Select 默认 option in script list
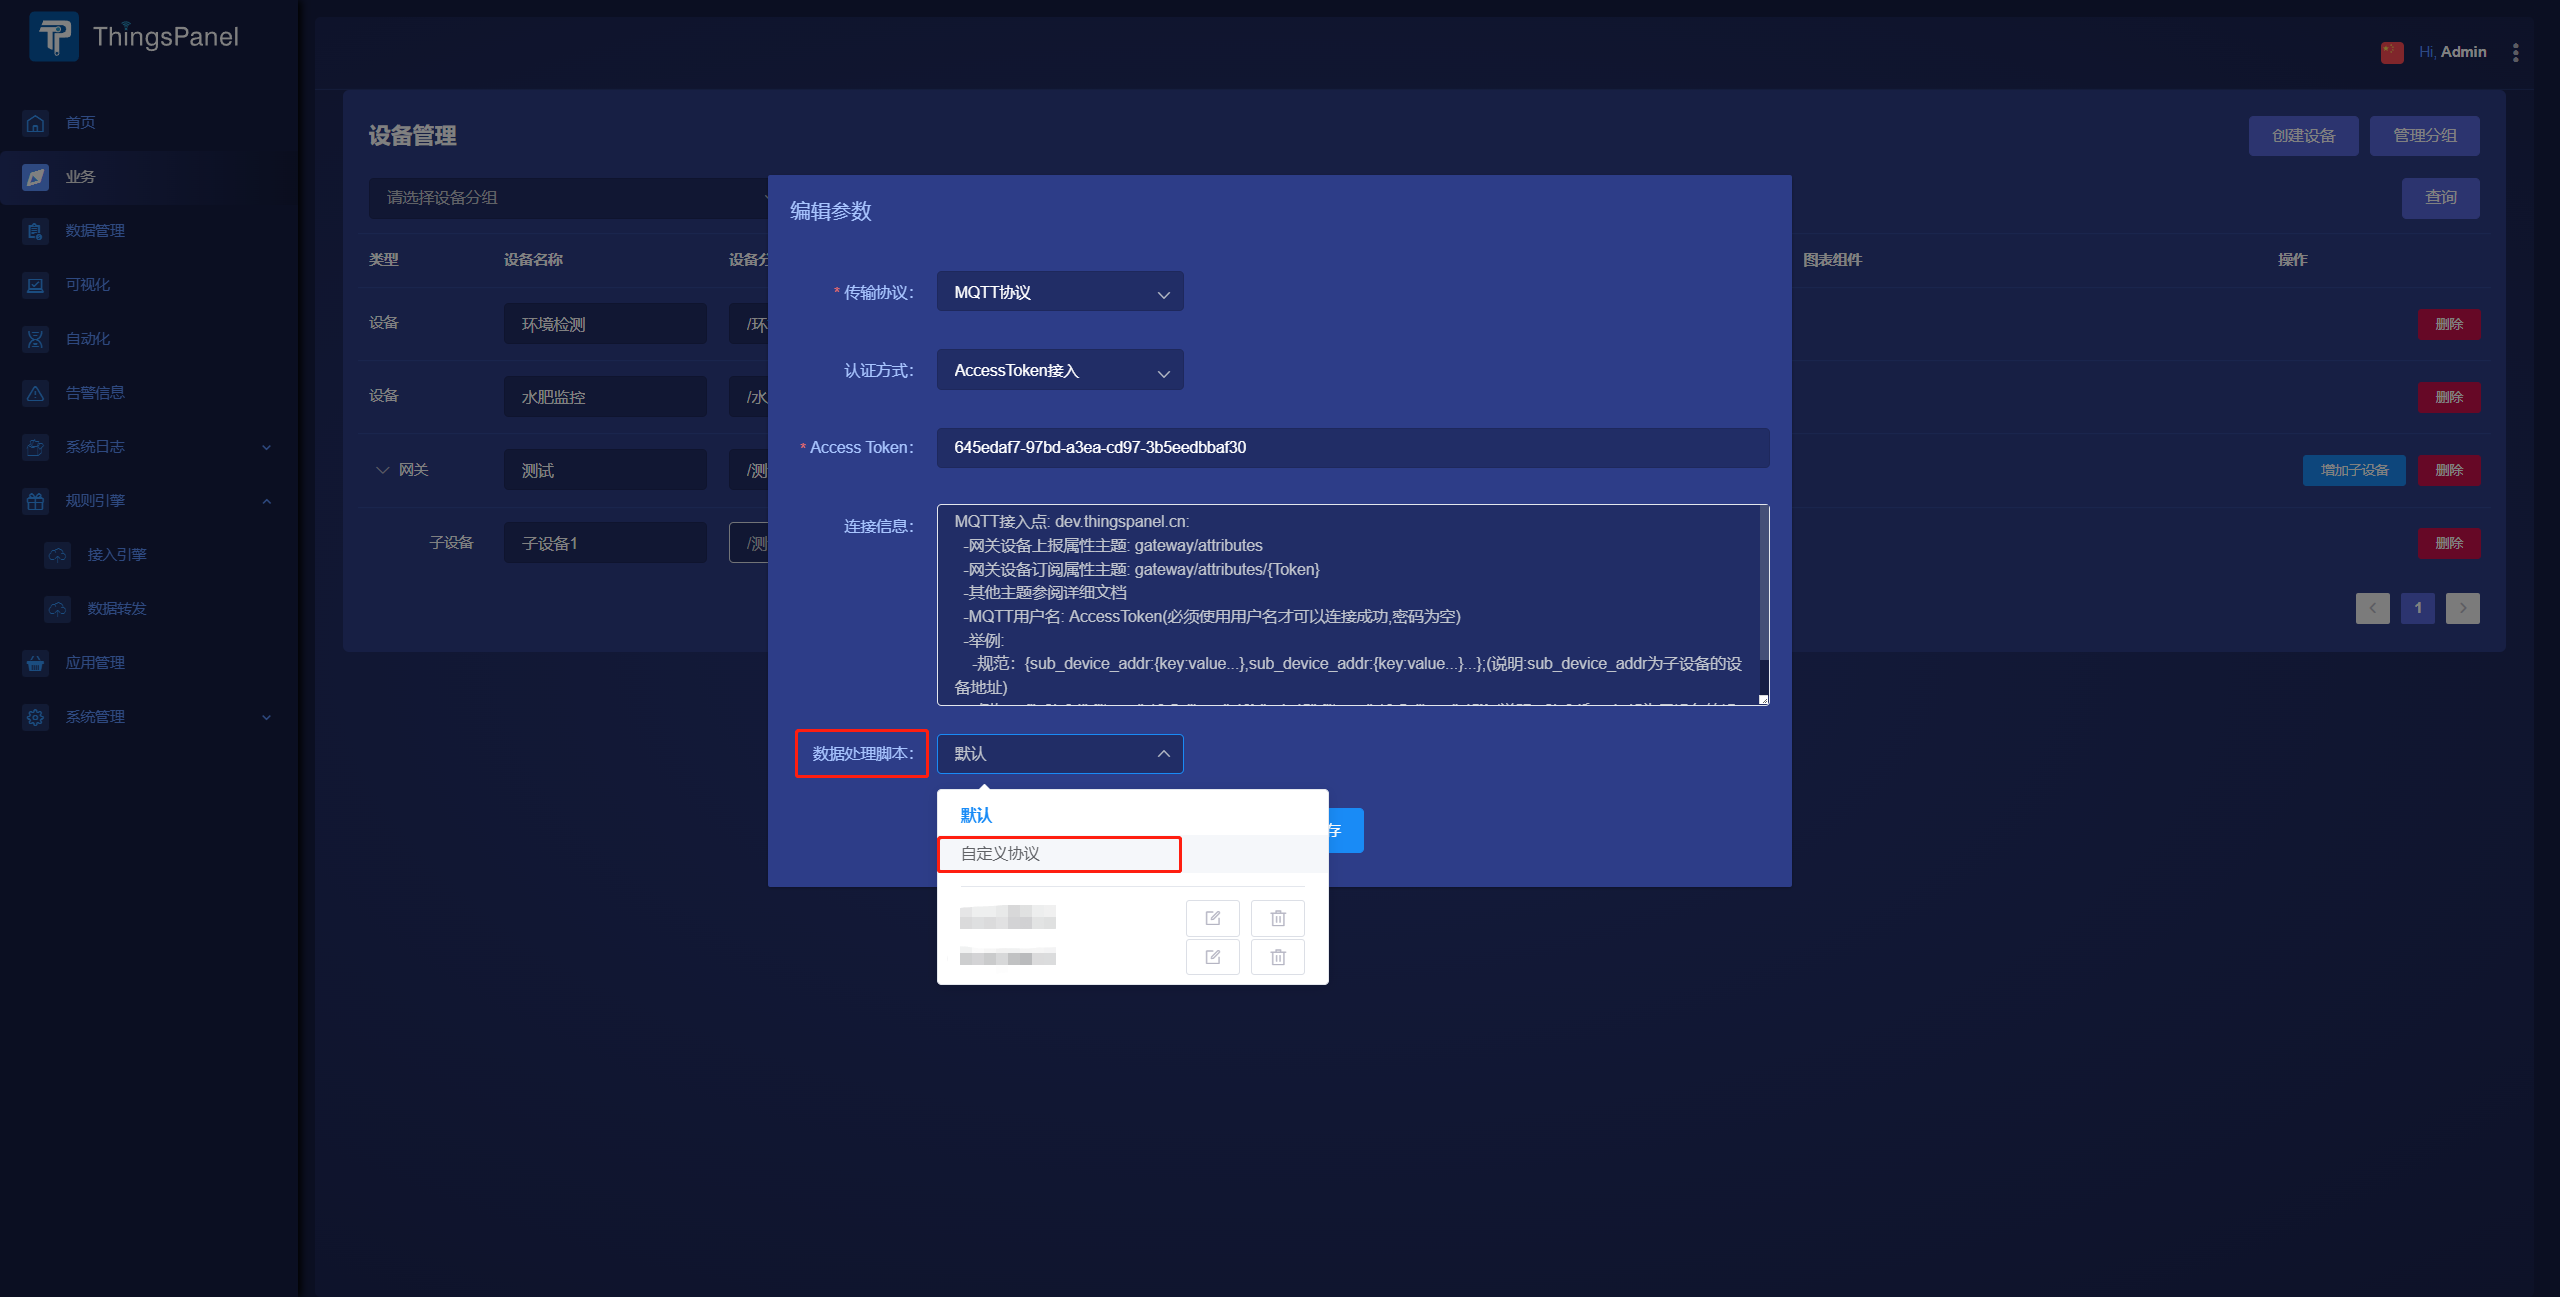2560x1297 pixels. click(x=1132, y=815)
